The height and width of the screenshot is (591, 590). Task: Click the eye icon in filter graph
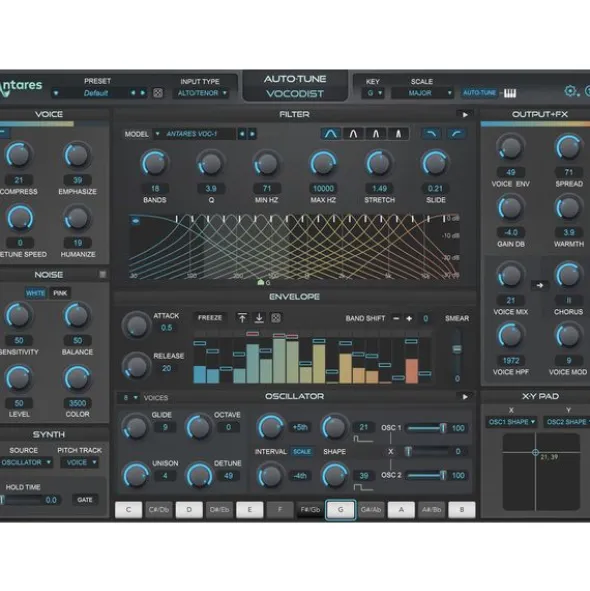click(x=135, y=221)
